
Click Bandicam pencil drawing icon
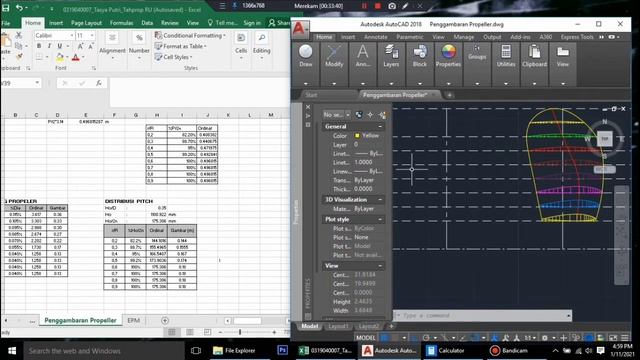[x=405, y=6]
